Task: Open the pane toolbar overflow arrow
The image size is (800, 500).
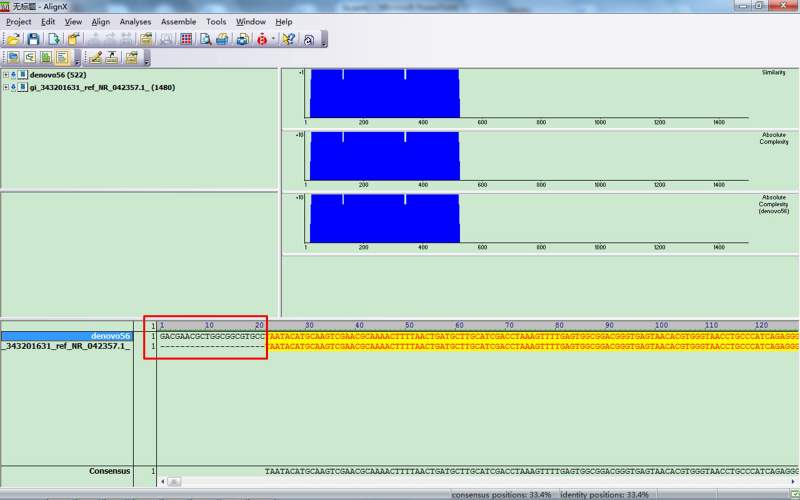Action: 77,58
